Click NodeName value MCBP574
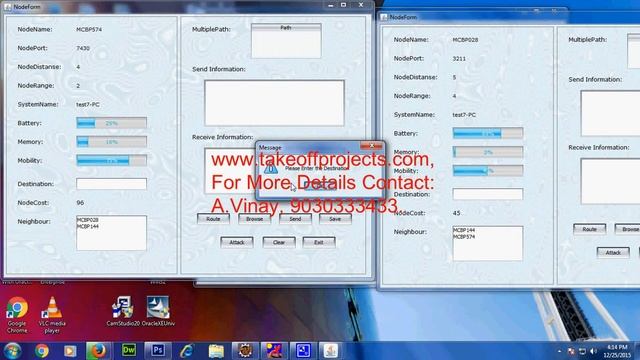The height and width of the screenshot is (360, 640). [89, 29]
